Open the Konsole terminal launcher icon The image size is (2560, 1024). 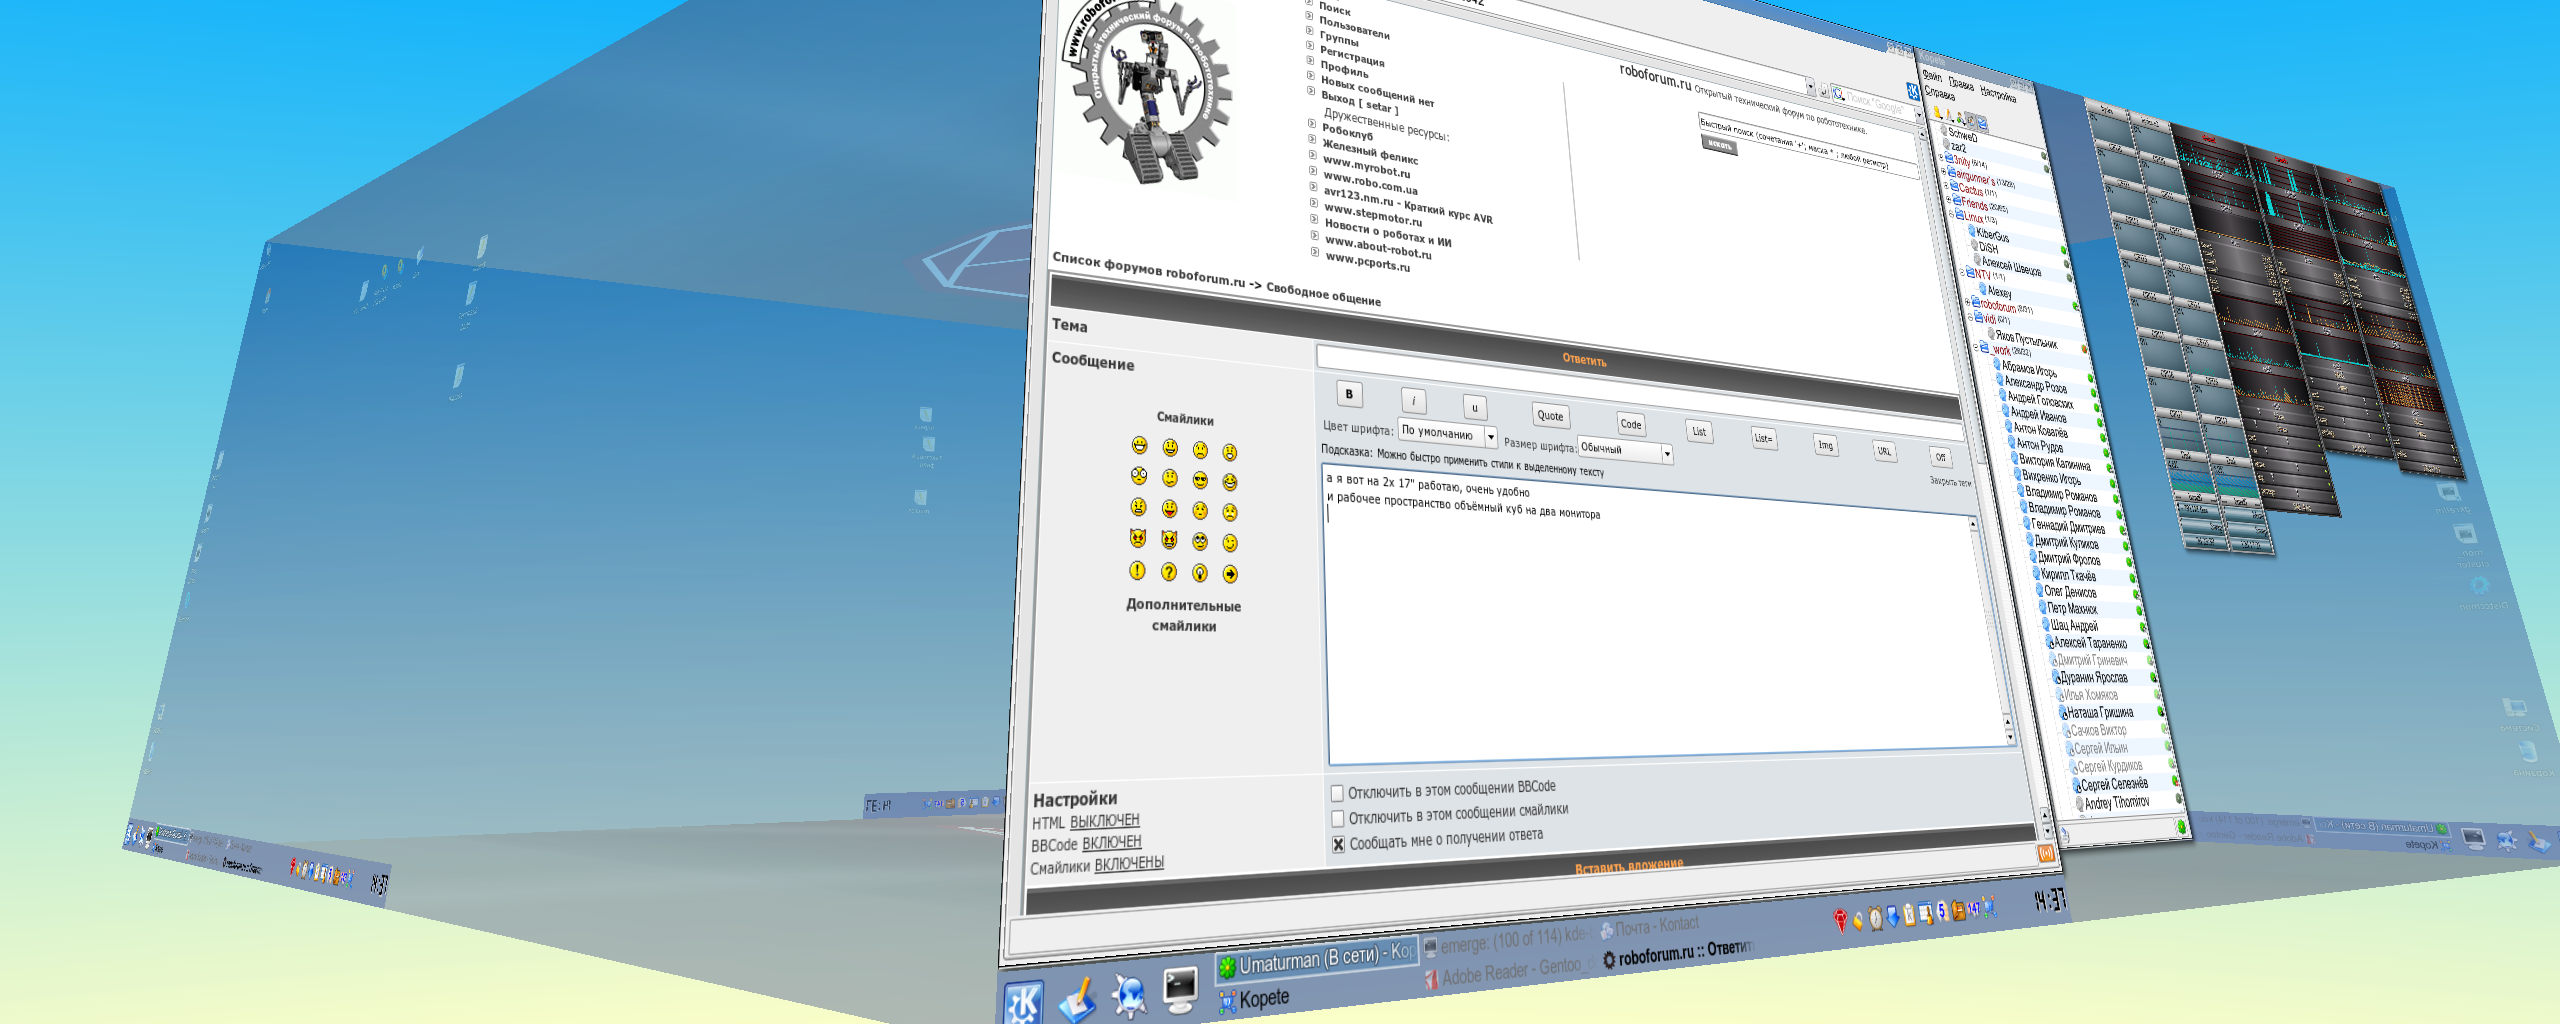pos(1181,990)
